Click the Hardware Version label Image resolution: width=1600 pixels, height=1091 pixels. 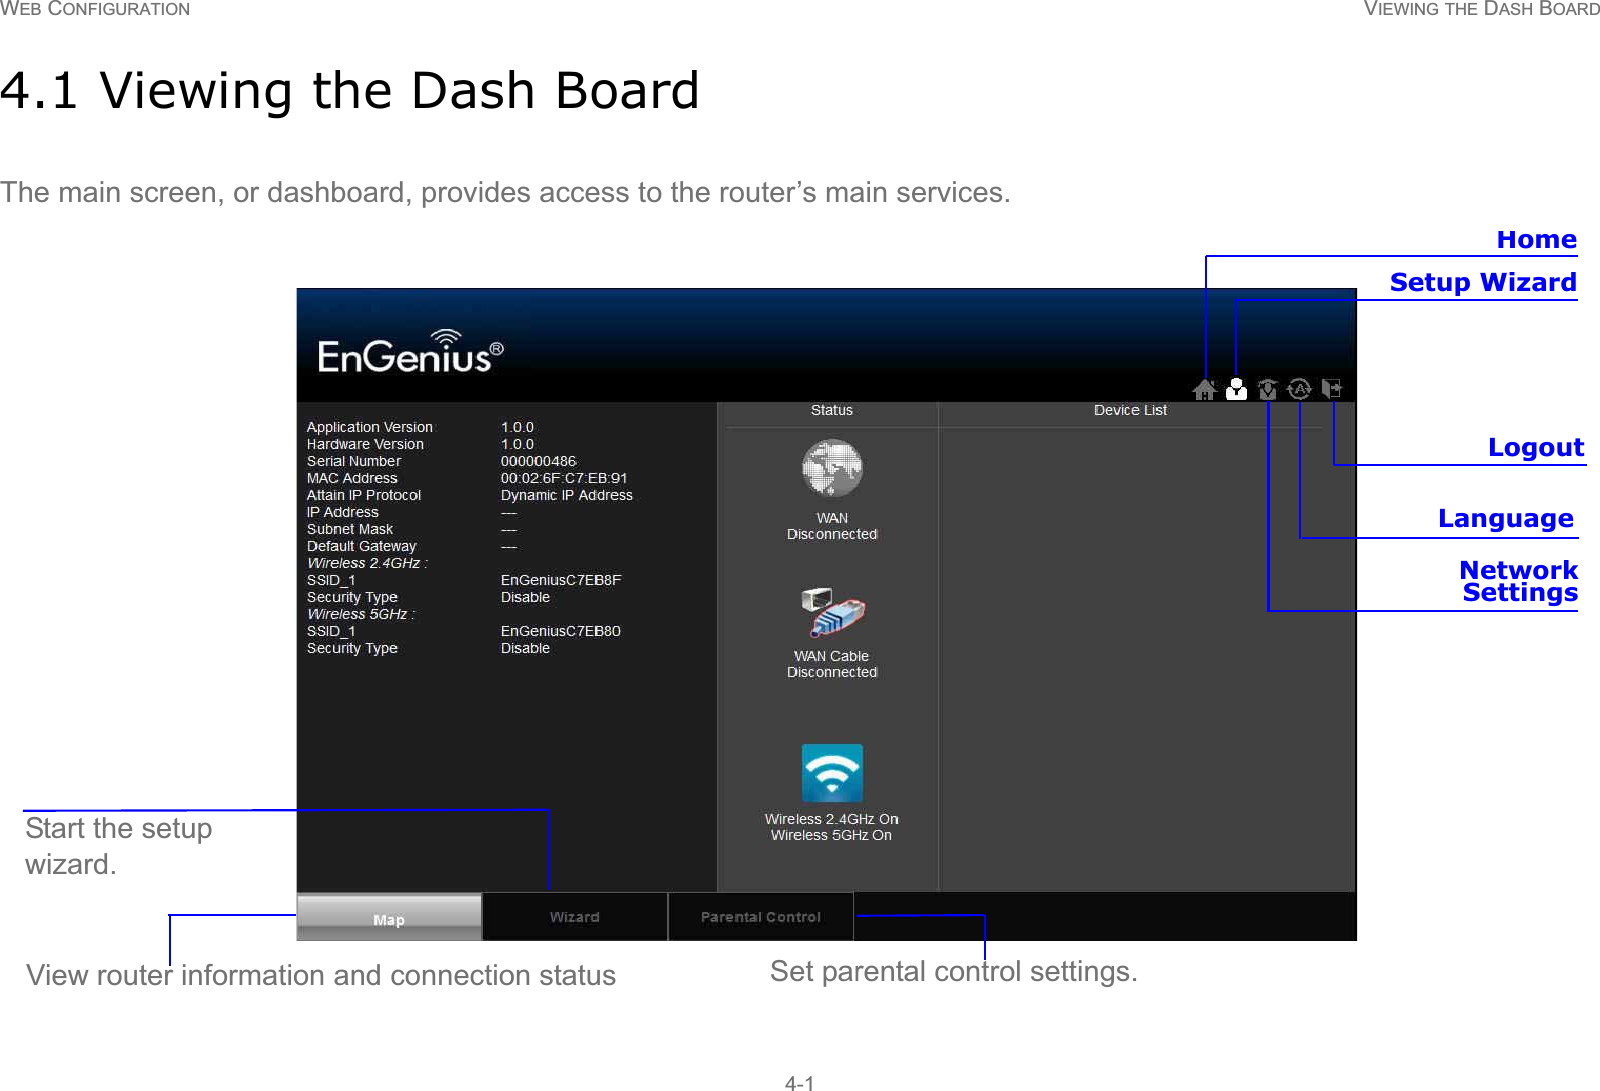tap(365, 444)
